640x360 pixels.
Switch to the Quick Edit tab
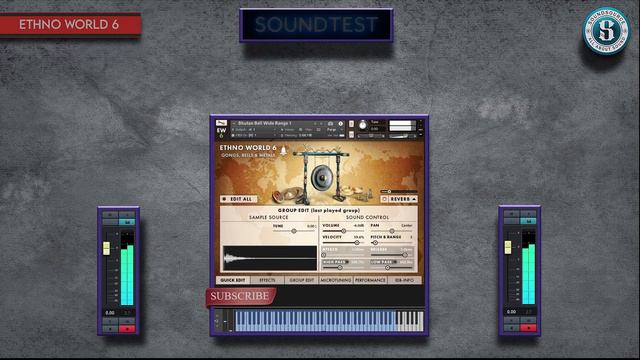233,280
